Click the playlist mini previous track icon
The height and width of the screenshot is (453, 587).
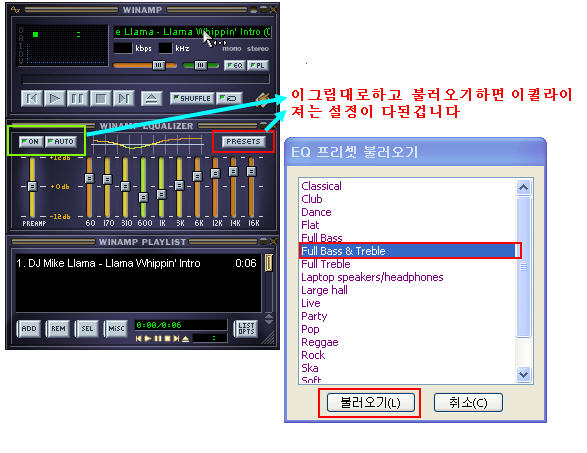point(139,339)
